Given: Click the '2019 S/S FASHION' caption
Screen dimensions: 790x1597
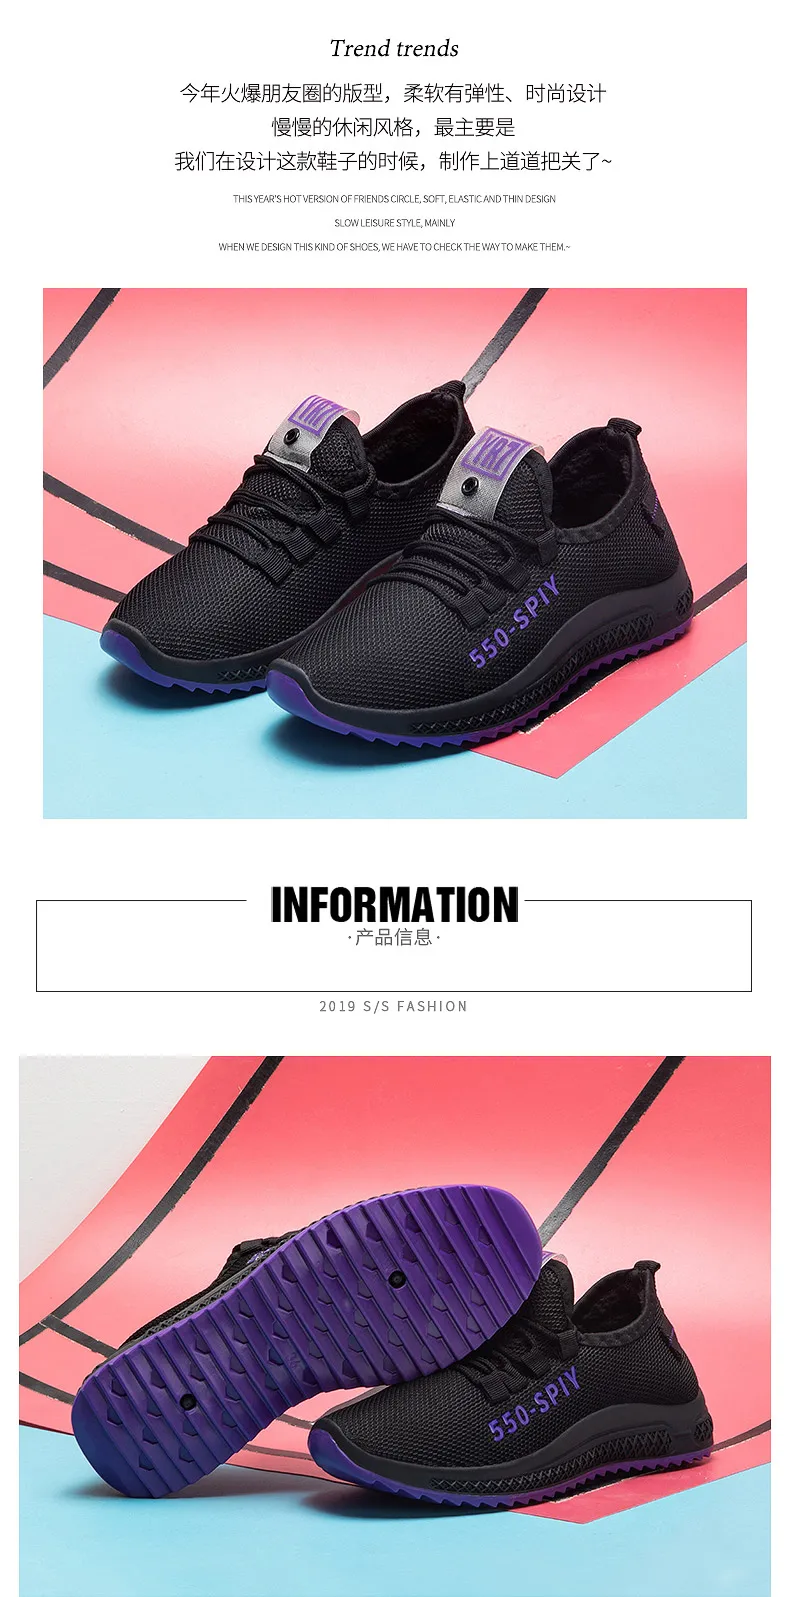Looking at the screenshot, I should tap(394, 1006).
